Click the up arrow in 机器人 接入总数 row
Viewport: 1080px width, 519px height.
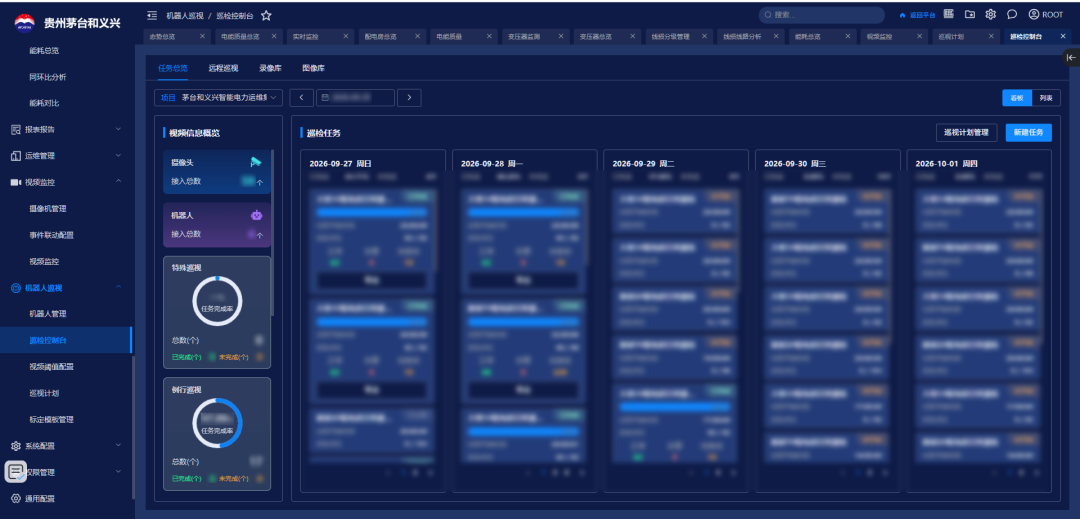pyautogui.click(x=260, y=235)
